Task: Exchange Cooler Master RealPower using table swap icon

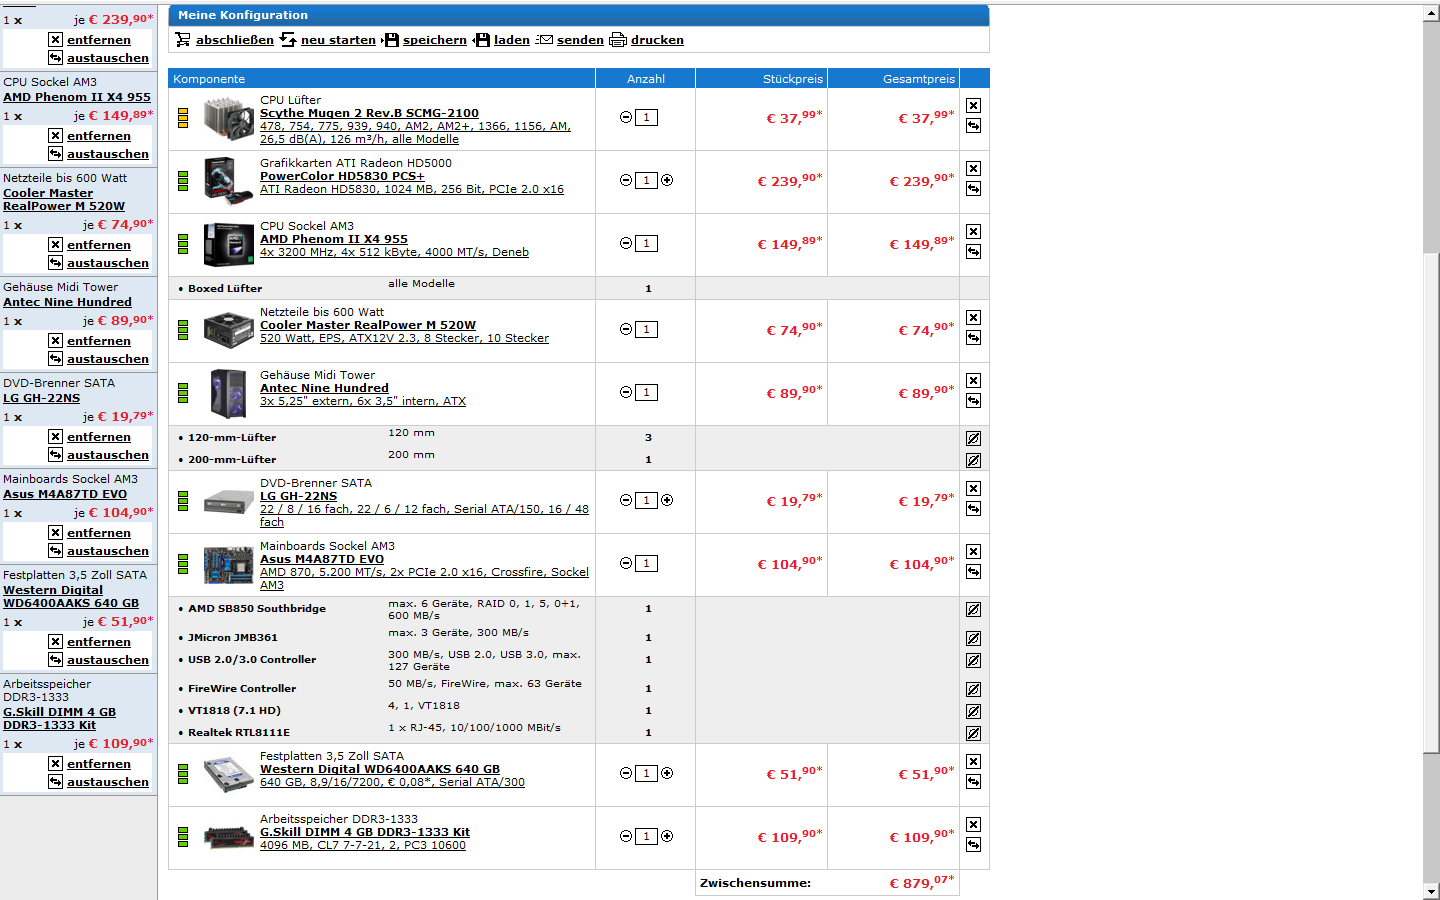Action: pyautogui.click(x=973, y=338)
